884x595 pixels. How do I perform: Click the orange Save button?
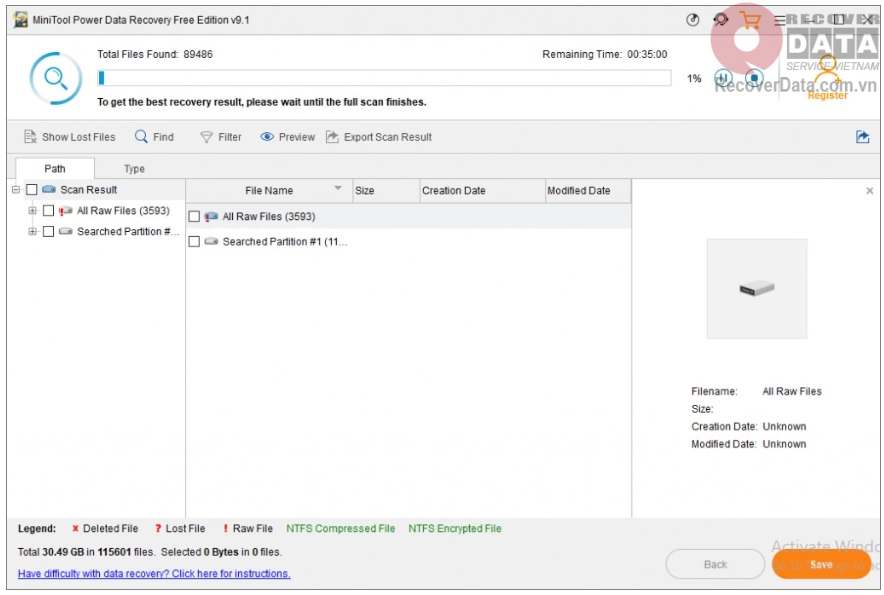[x=821, y=565]
